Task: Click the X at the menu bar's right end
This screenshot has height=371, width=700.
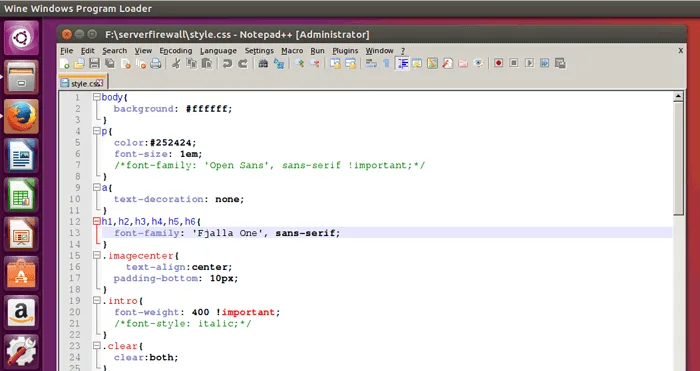Action: pyautogui.click(x=681, y=50)
